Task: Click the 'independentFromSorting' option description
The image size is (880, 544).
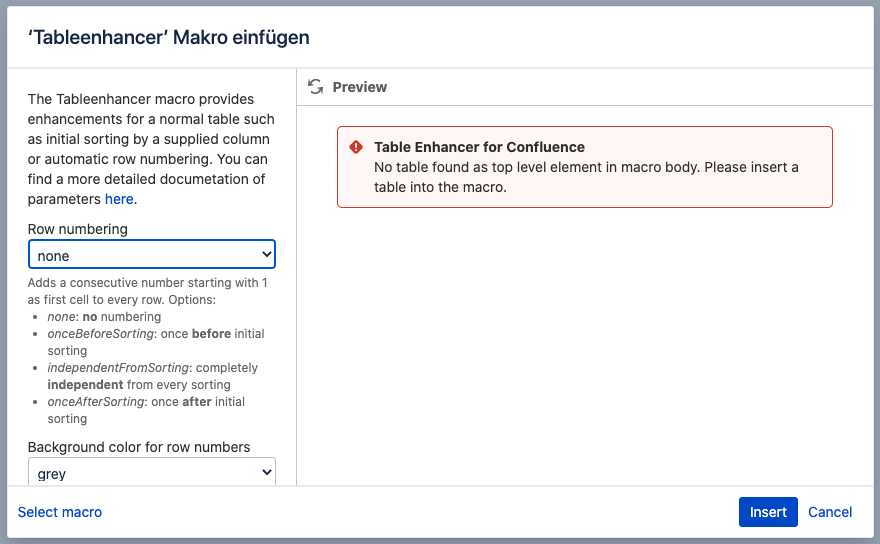Action: click(152, 368)
